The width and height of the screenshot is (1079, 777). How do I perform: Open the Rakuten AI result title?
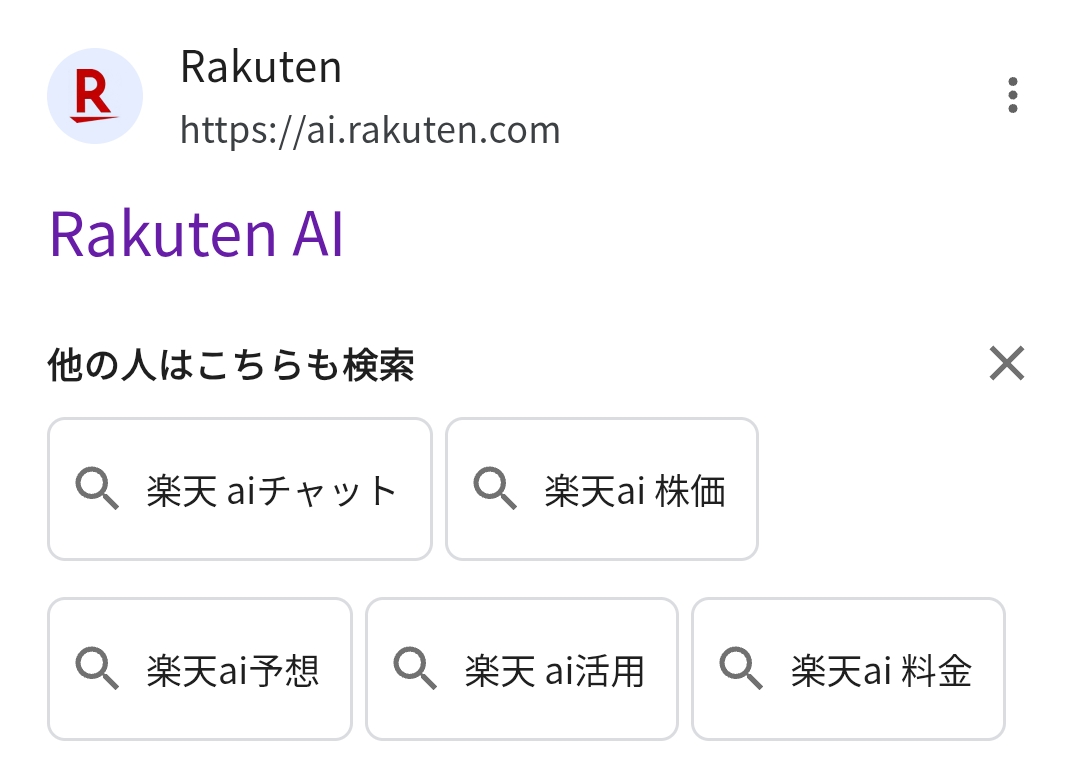tap(196, 235)
